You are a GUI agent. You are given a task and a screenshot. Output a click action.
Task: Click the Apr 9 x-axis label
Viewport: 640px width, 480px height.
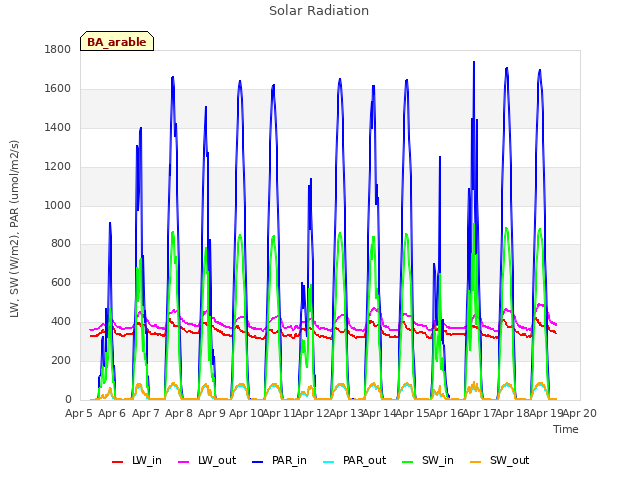(212, 413)
